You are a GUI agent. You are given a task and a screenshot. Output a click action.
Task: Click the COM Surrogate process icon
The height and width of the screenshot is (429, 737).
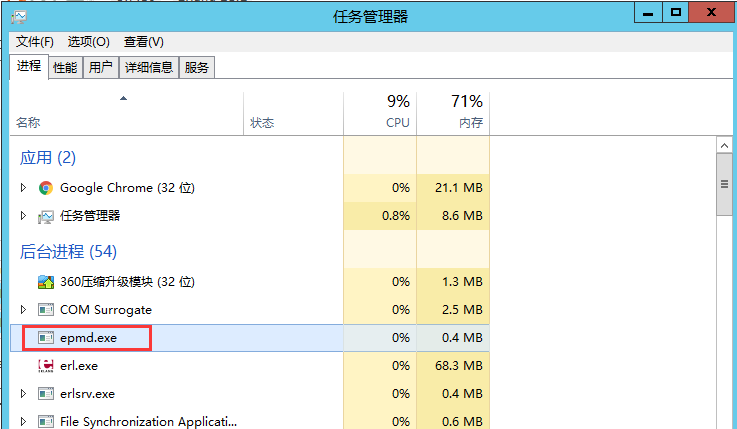[x=45, y=310]
